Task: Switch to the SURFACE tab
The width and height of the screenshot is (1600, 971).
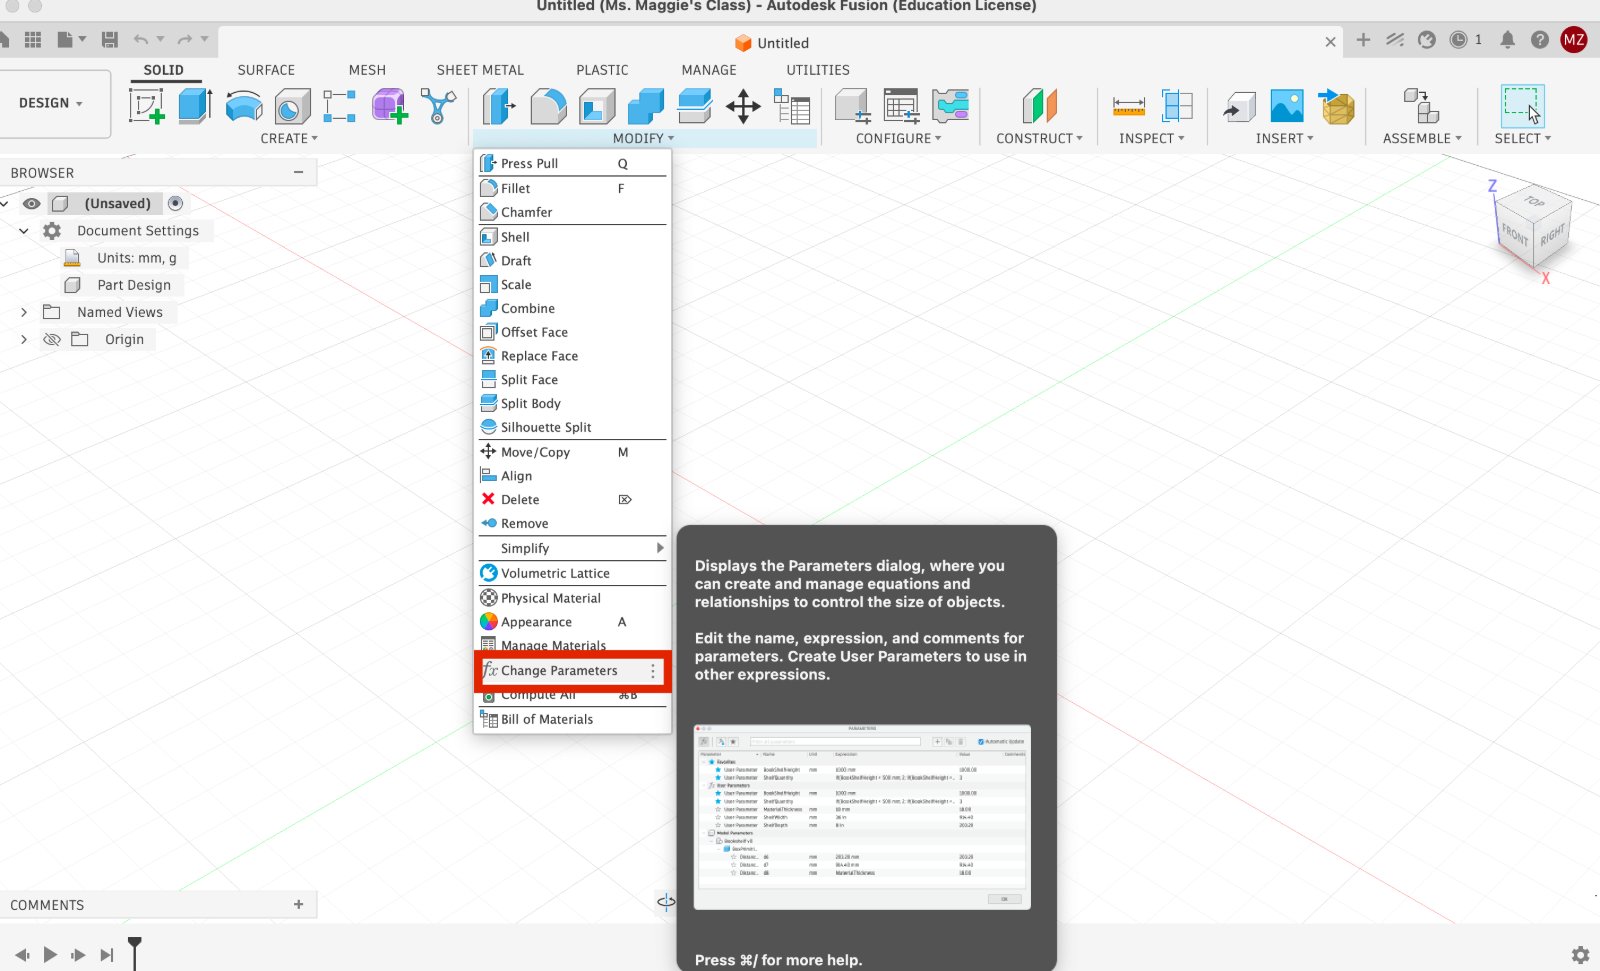Action: coord(266,70)
